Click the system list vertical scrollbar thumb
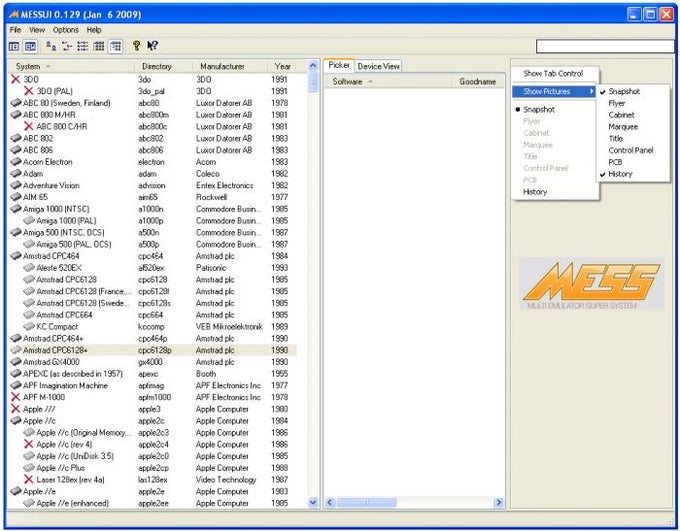This screenshot has width=680, height=531. pyautogui.click(x=313, y=82)
